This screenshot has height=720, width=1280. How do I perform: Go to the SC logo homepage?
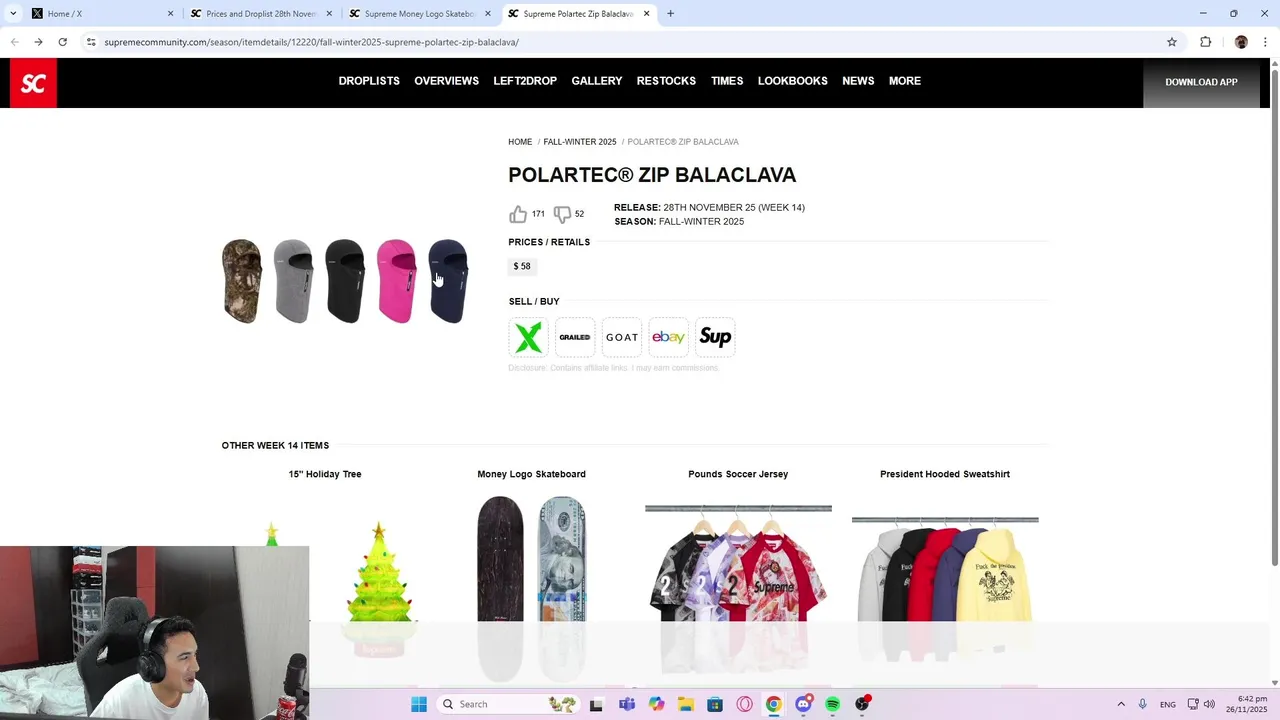tap(33, 83)
